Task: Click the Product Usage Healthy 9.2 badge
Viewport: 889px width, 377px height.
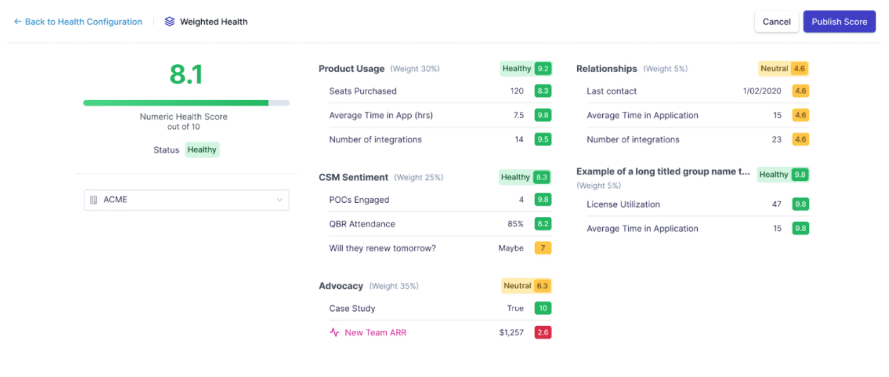Action: point(526,69)
